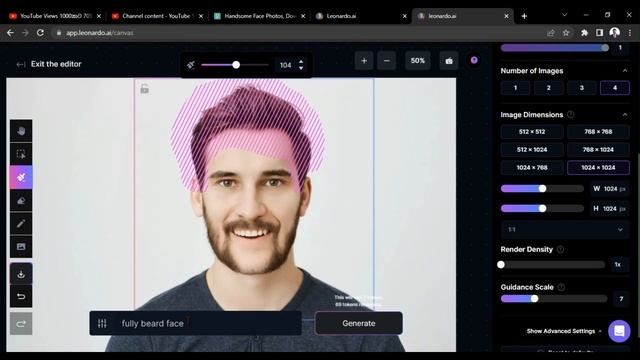Click the Guidance Scale slider handle
The height and width of the screenshot is (360, 640).
(534, 299)
